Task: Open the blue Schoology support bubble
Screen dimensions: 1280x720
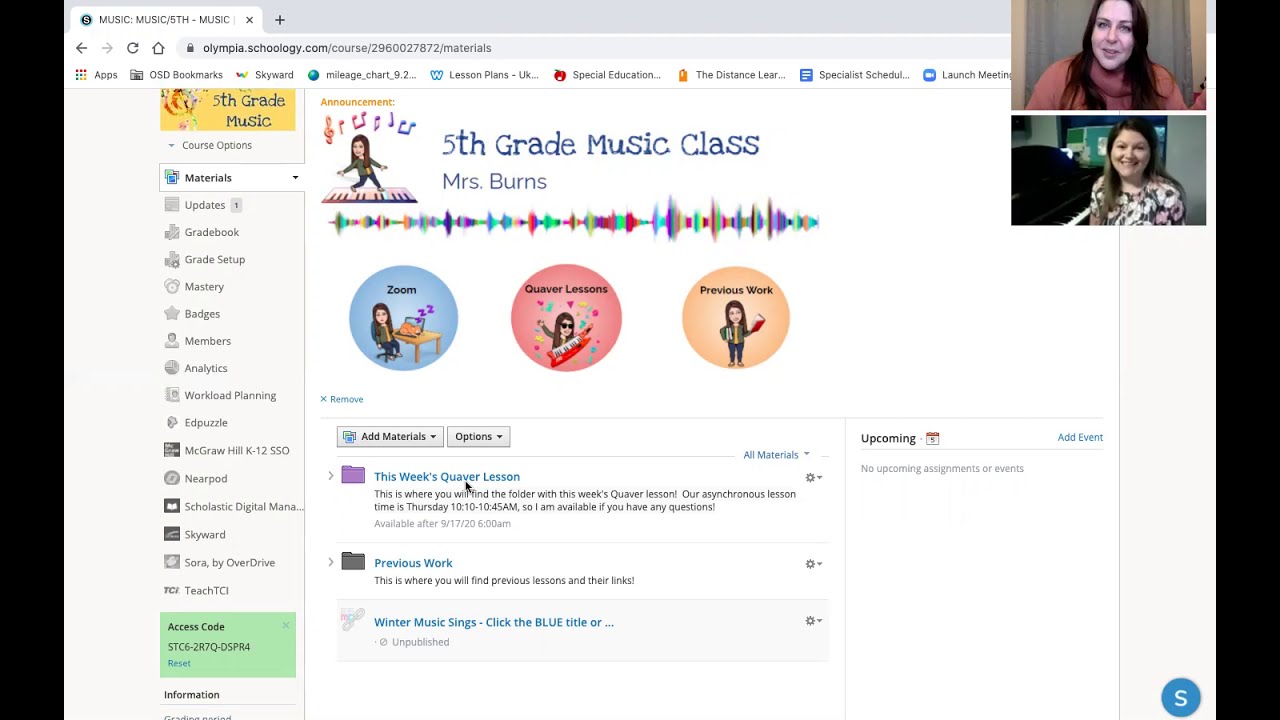Action: click(1181, 698)
